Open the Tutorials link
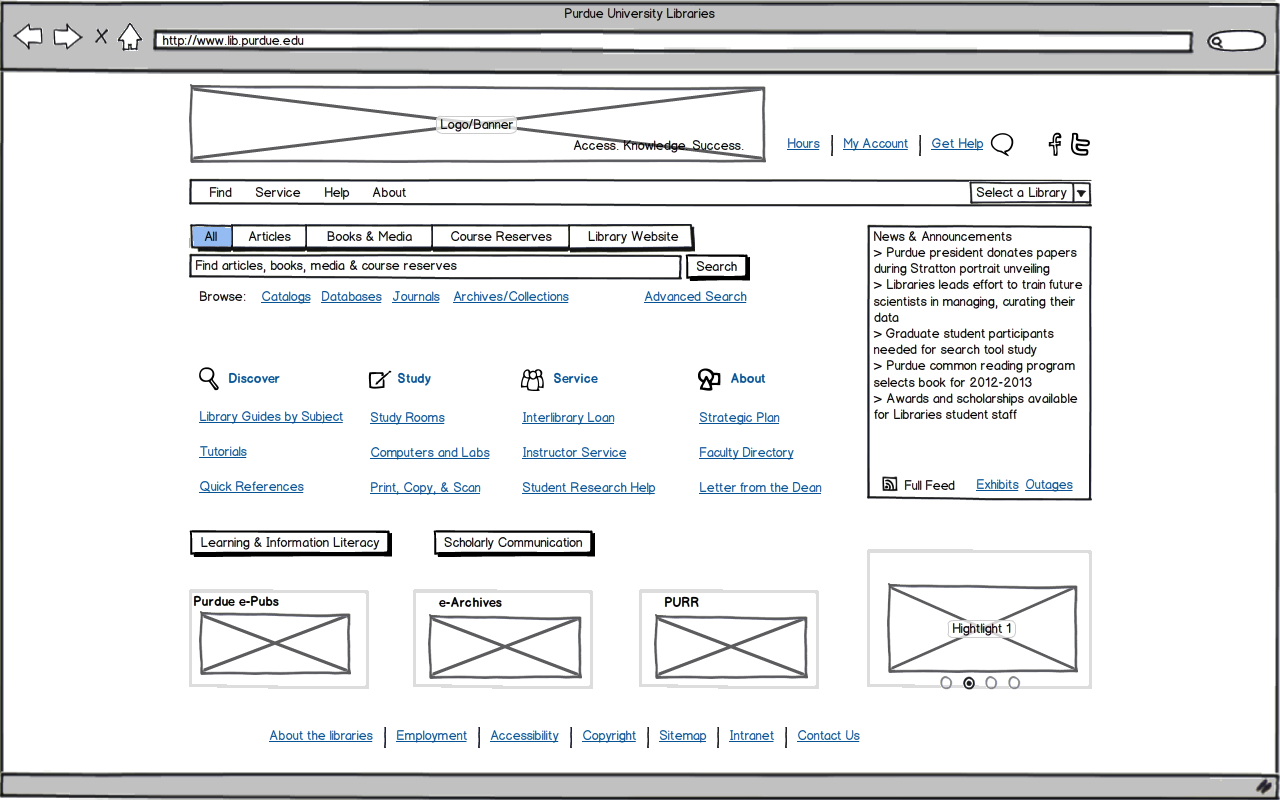 click(x=223, y=452)
